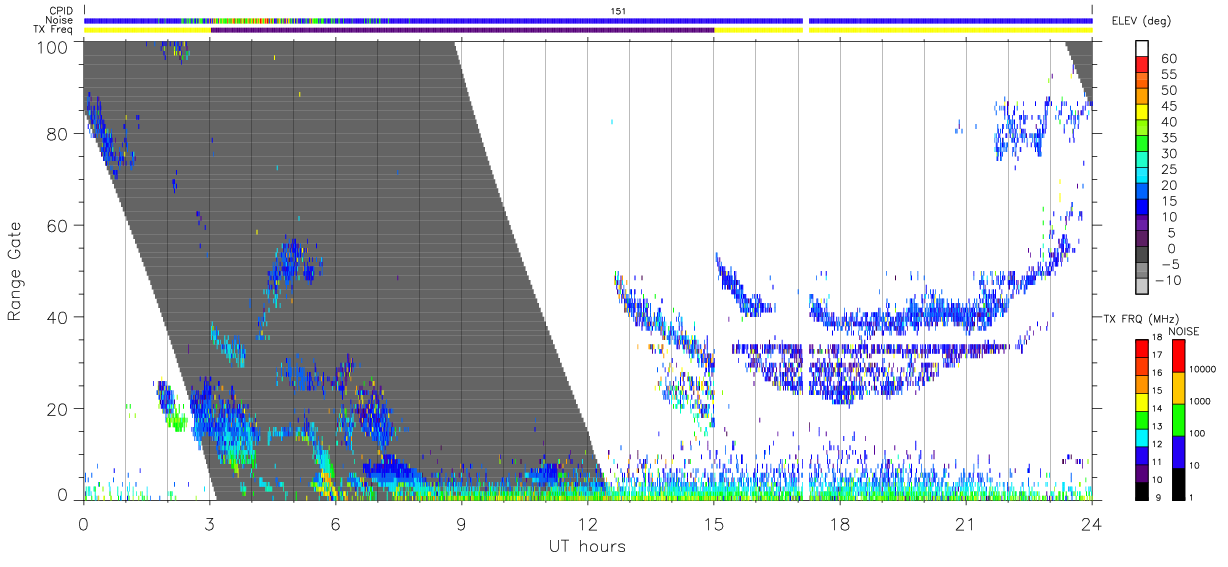Image resolution: width=1228 pixels, height=567 pixels.
Task: Click the 12 tick label on UT hours axis
Action: pyautogui.click(x=588, y=524)
